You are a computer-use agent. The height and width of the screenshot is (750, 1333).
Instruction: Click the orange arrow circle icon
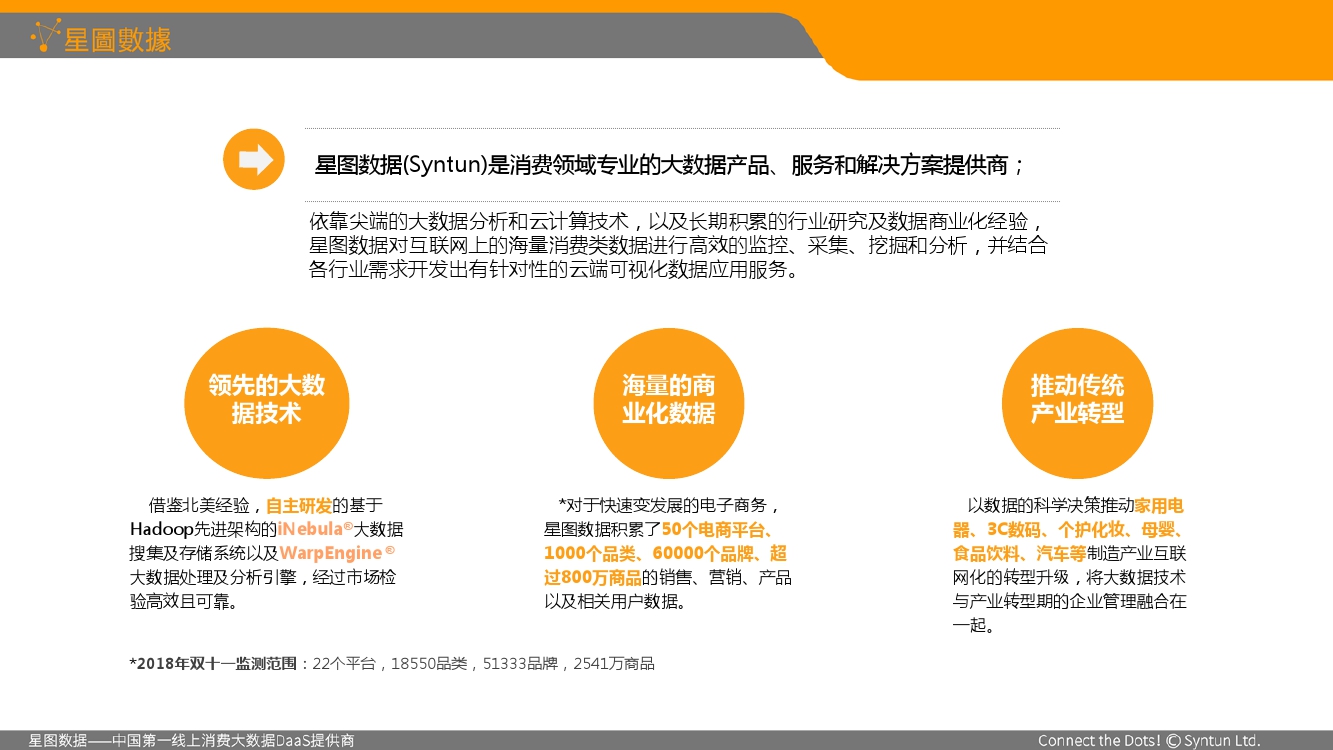[x=254, y=160]
